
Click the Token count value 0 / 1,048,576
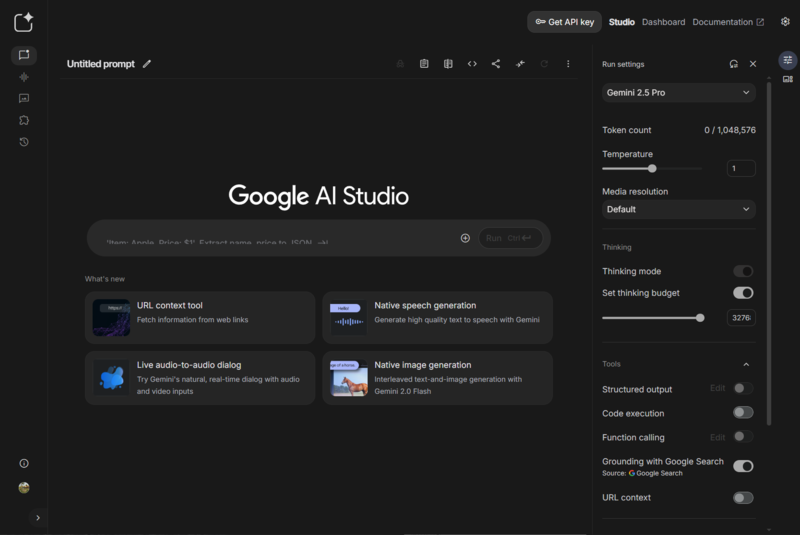click(x=730, y=130)
